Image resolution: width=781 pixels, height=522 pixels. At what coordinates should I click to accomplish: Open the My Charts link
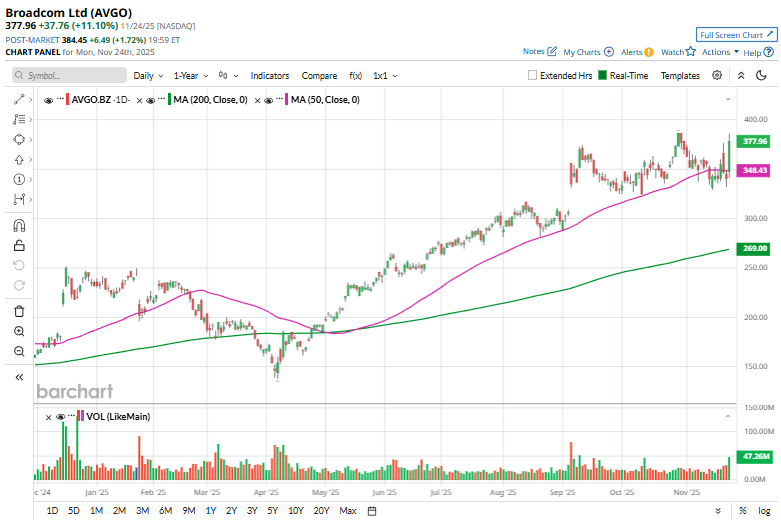[x=587, y=52]
